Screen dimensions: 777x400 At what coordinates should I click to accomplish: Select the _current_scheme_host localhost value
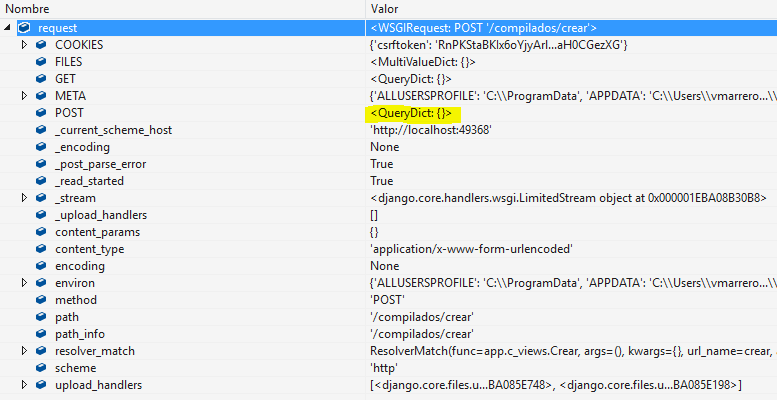[431, 130]
